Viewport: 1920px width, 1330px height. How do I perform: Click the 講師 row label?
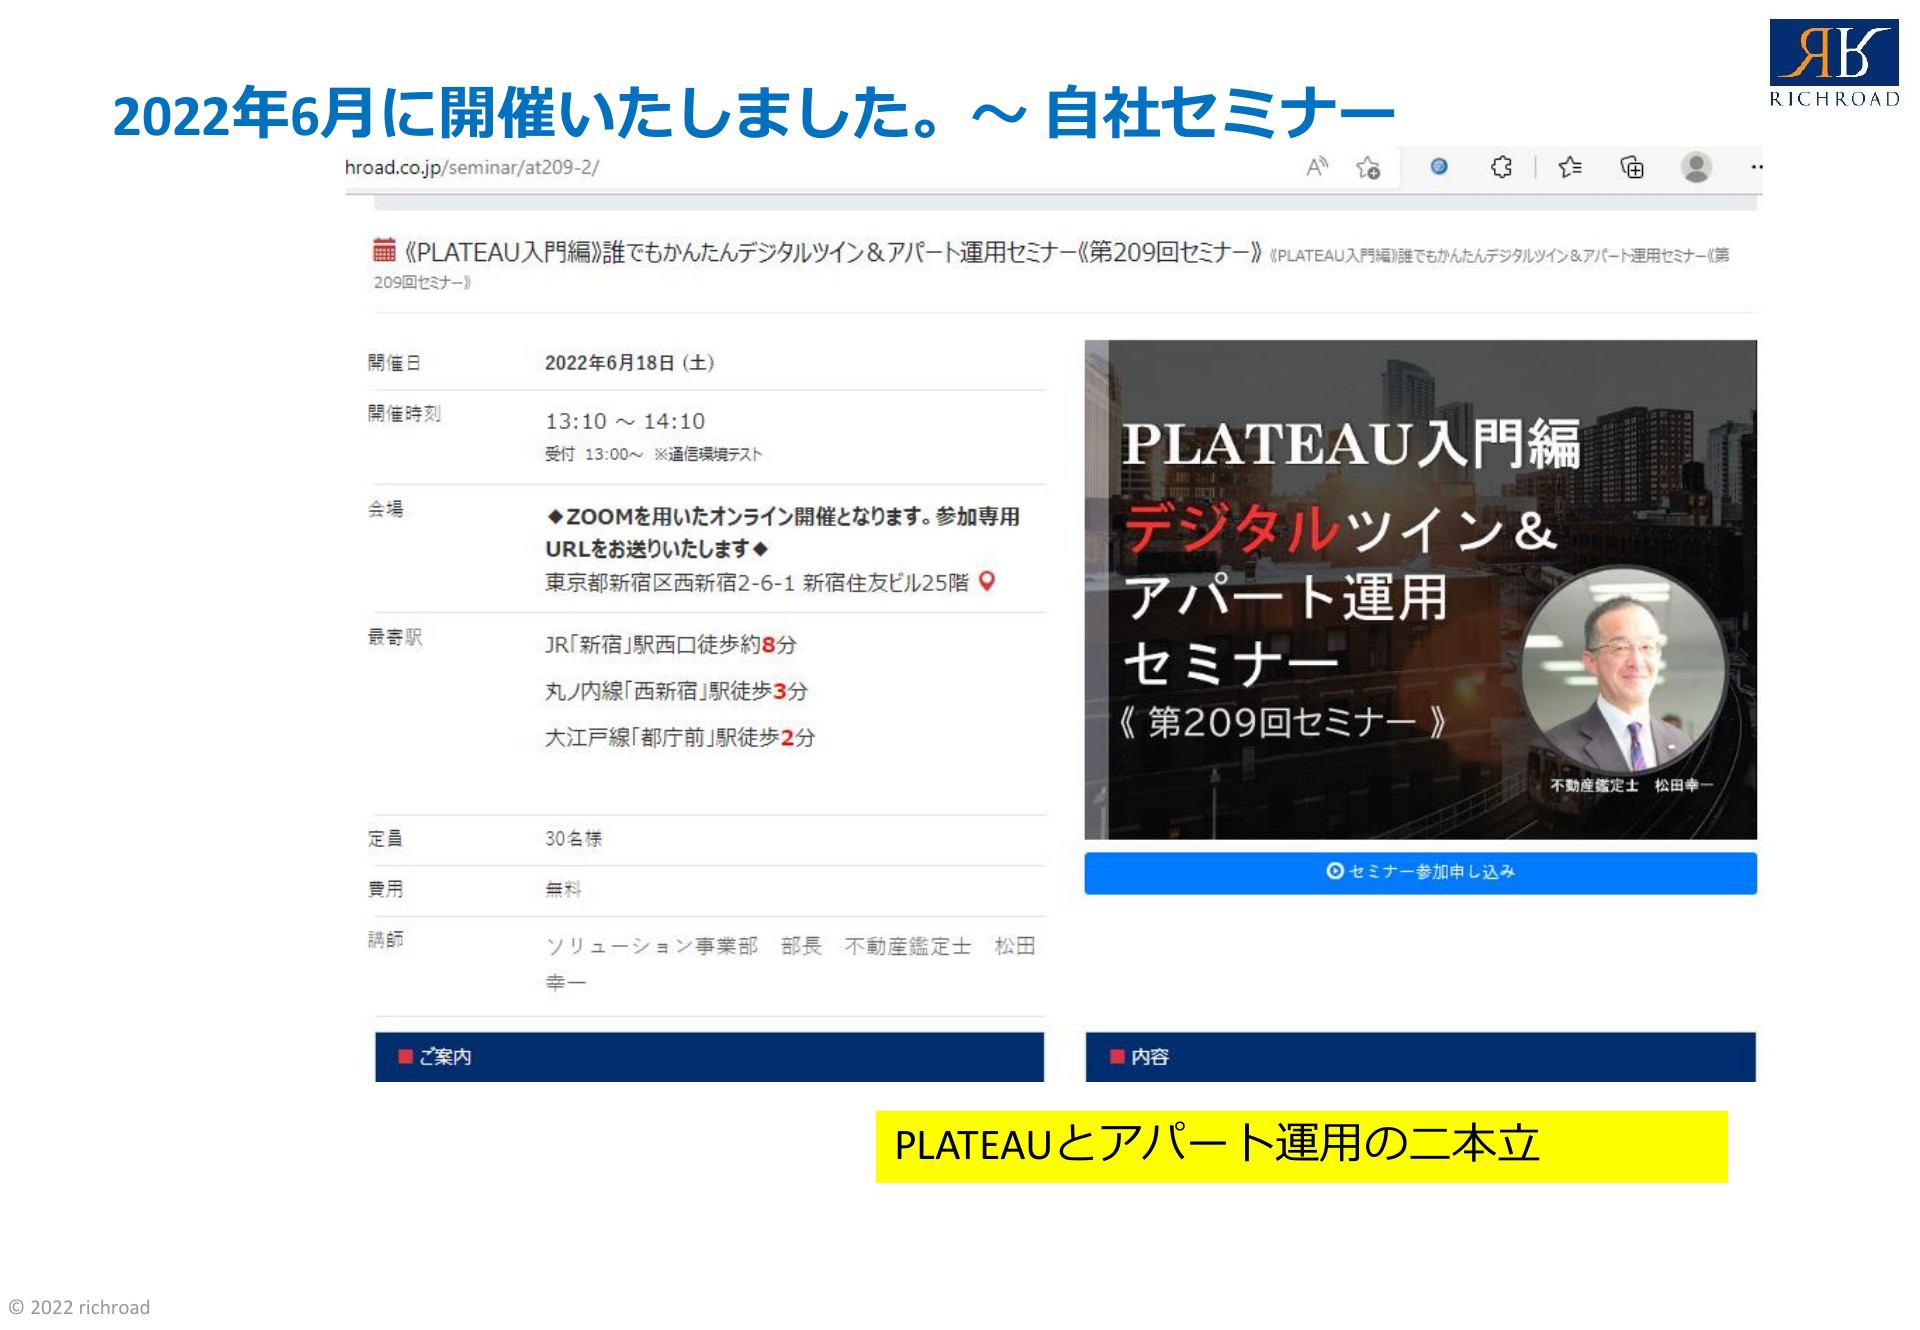pyautogui.click(x=385, y=939)
